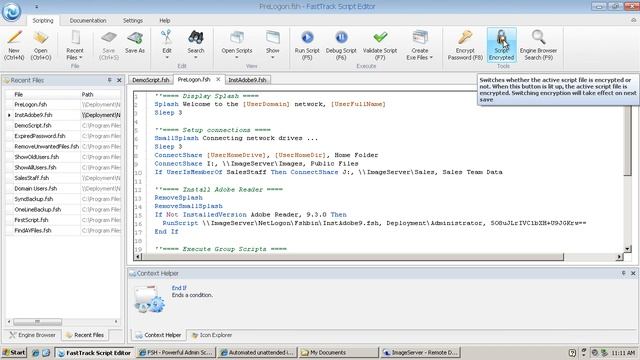Open the Settings ribbon tab
This screenshot has width=640, height=360.
tap(133, 20)
